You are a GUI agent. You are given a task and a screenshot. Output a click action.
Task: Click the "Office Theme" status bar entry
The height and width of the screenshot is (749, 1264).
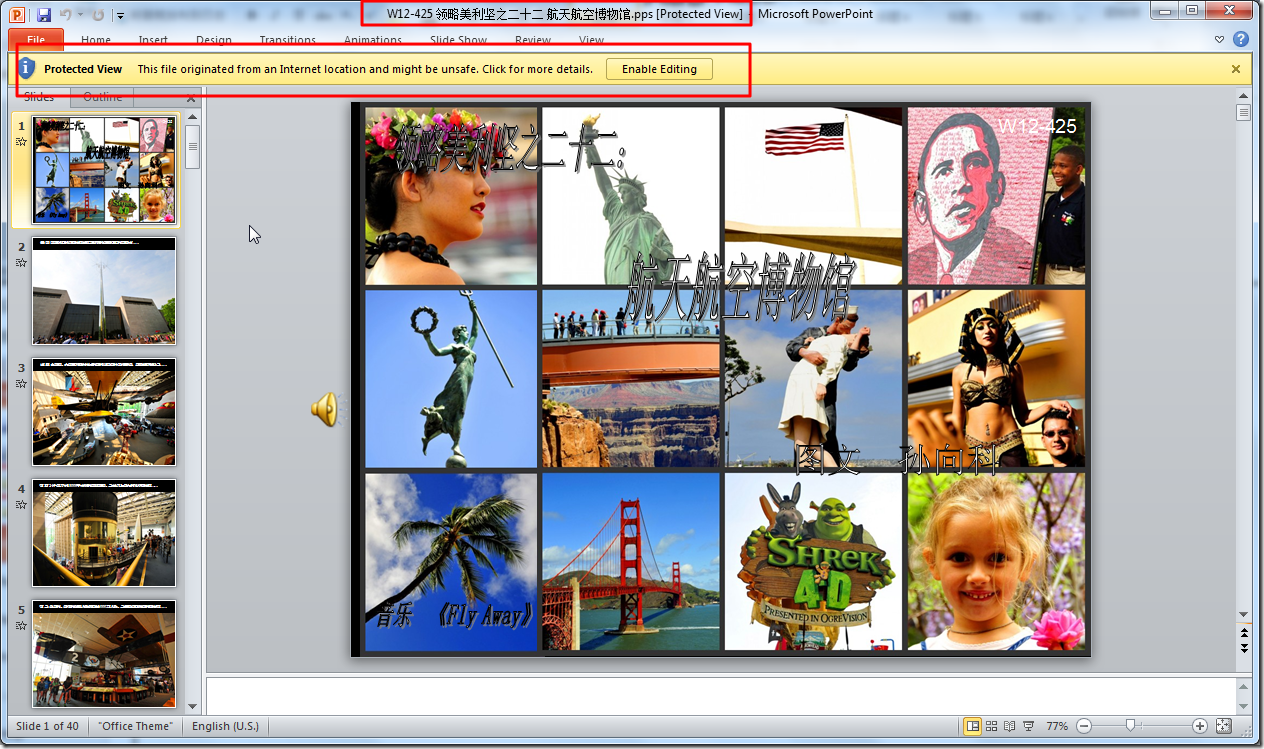pos(135,726)
